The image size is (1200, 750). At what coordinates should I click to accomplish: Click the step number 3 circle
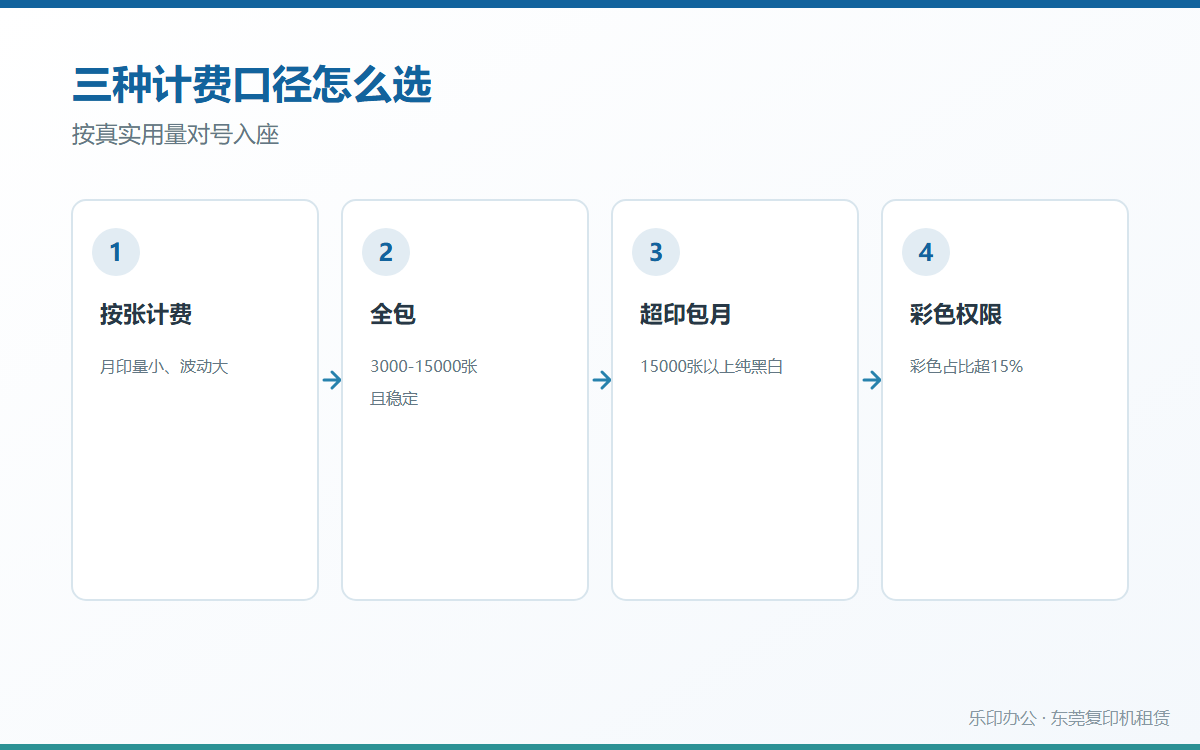[656, 252]
